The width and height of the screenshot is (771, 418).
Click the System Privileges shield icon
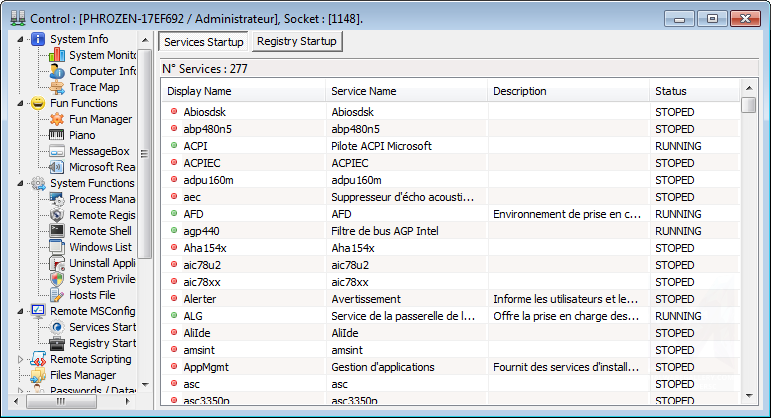coord(57,279)
